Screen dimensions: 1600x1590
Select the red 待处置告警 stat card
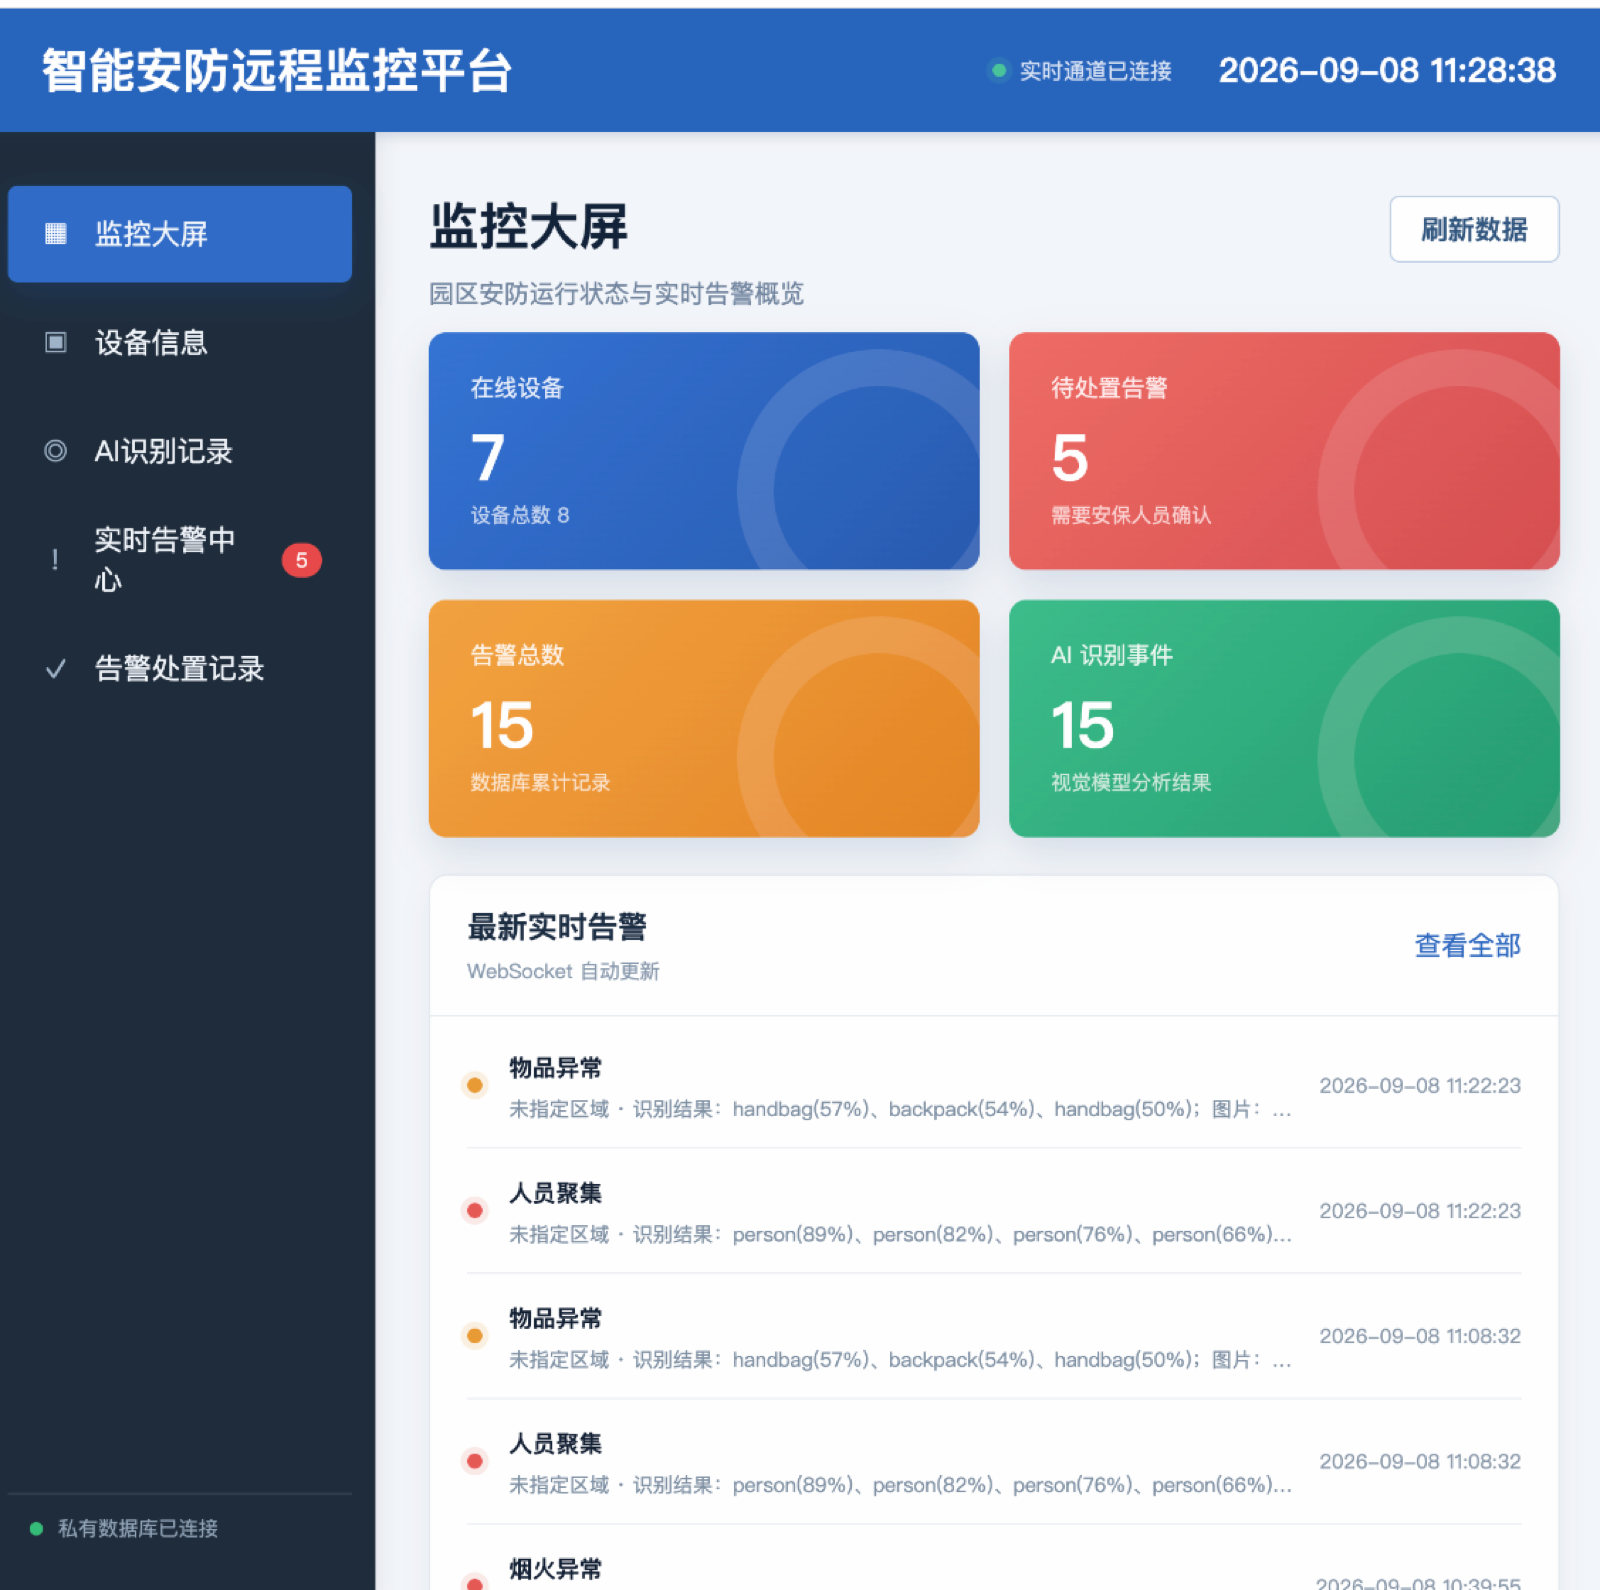[x=1284, y=451]
